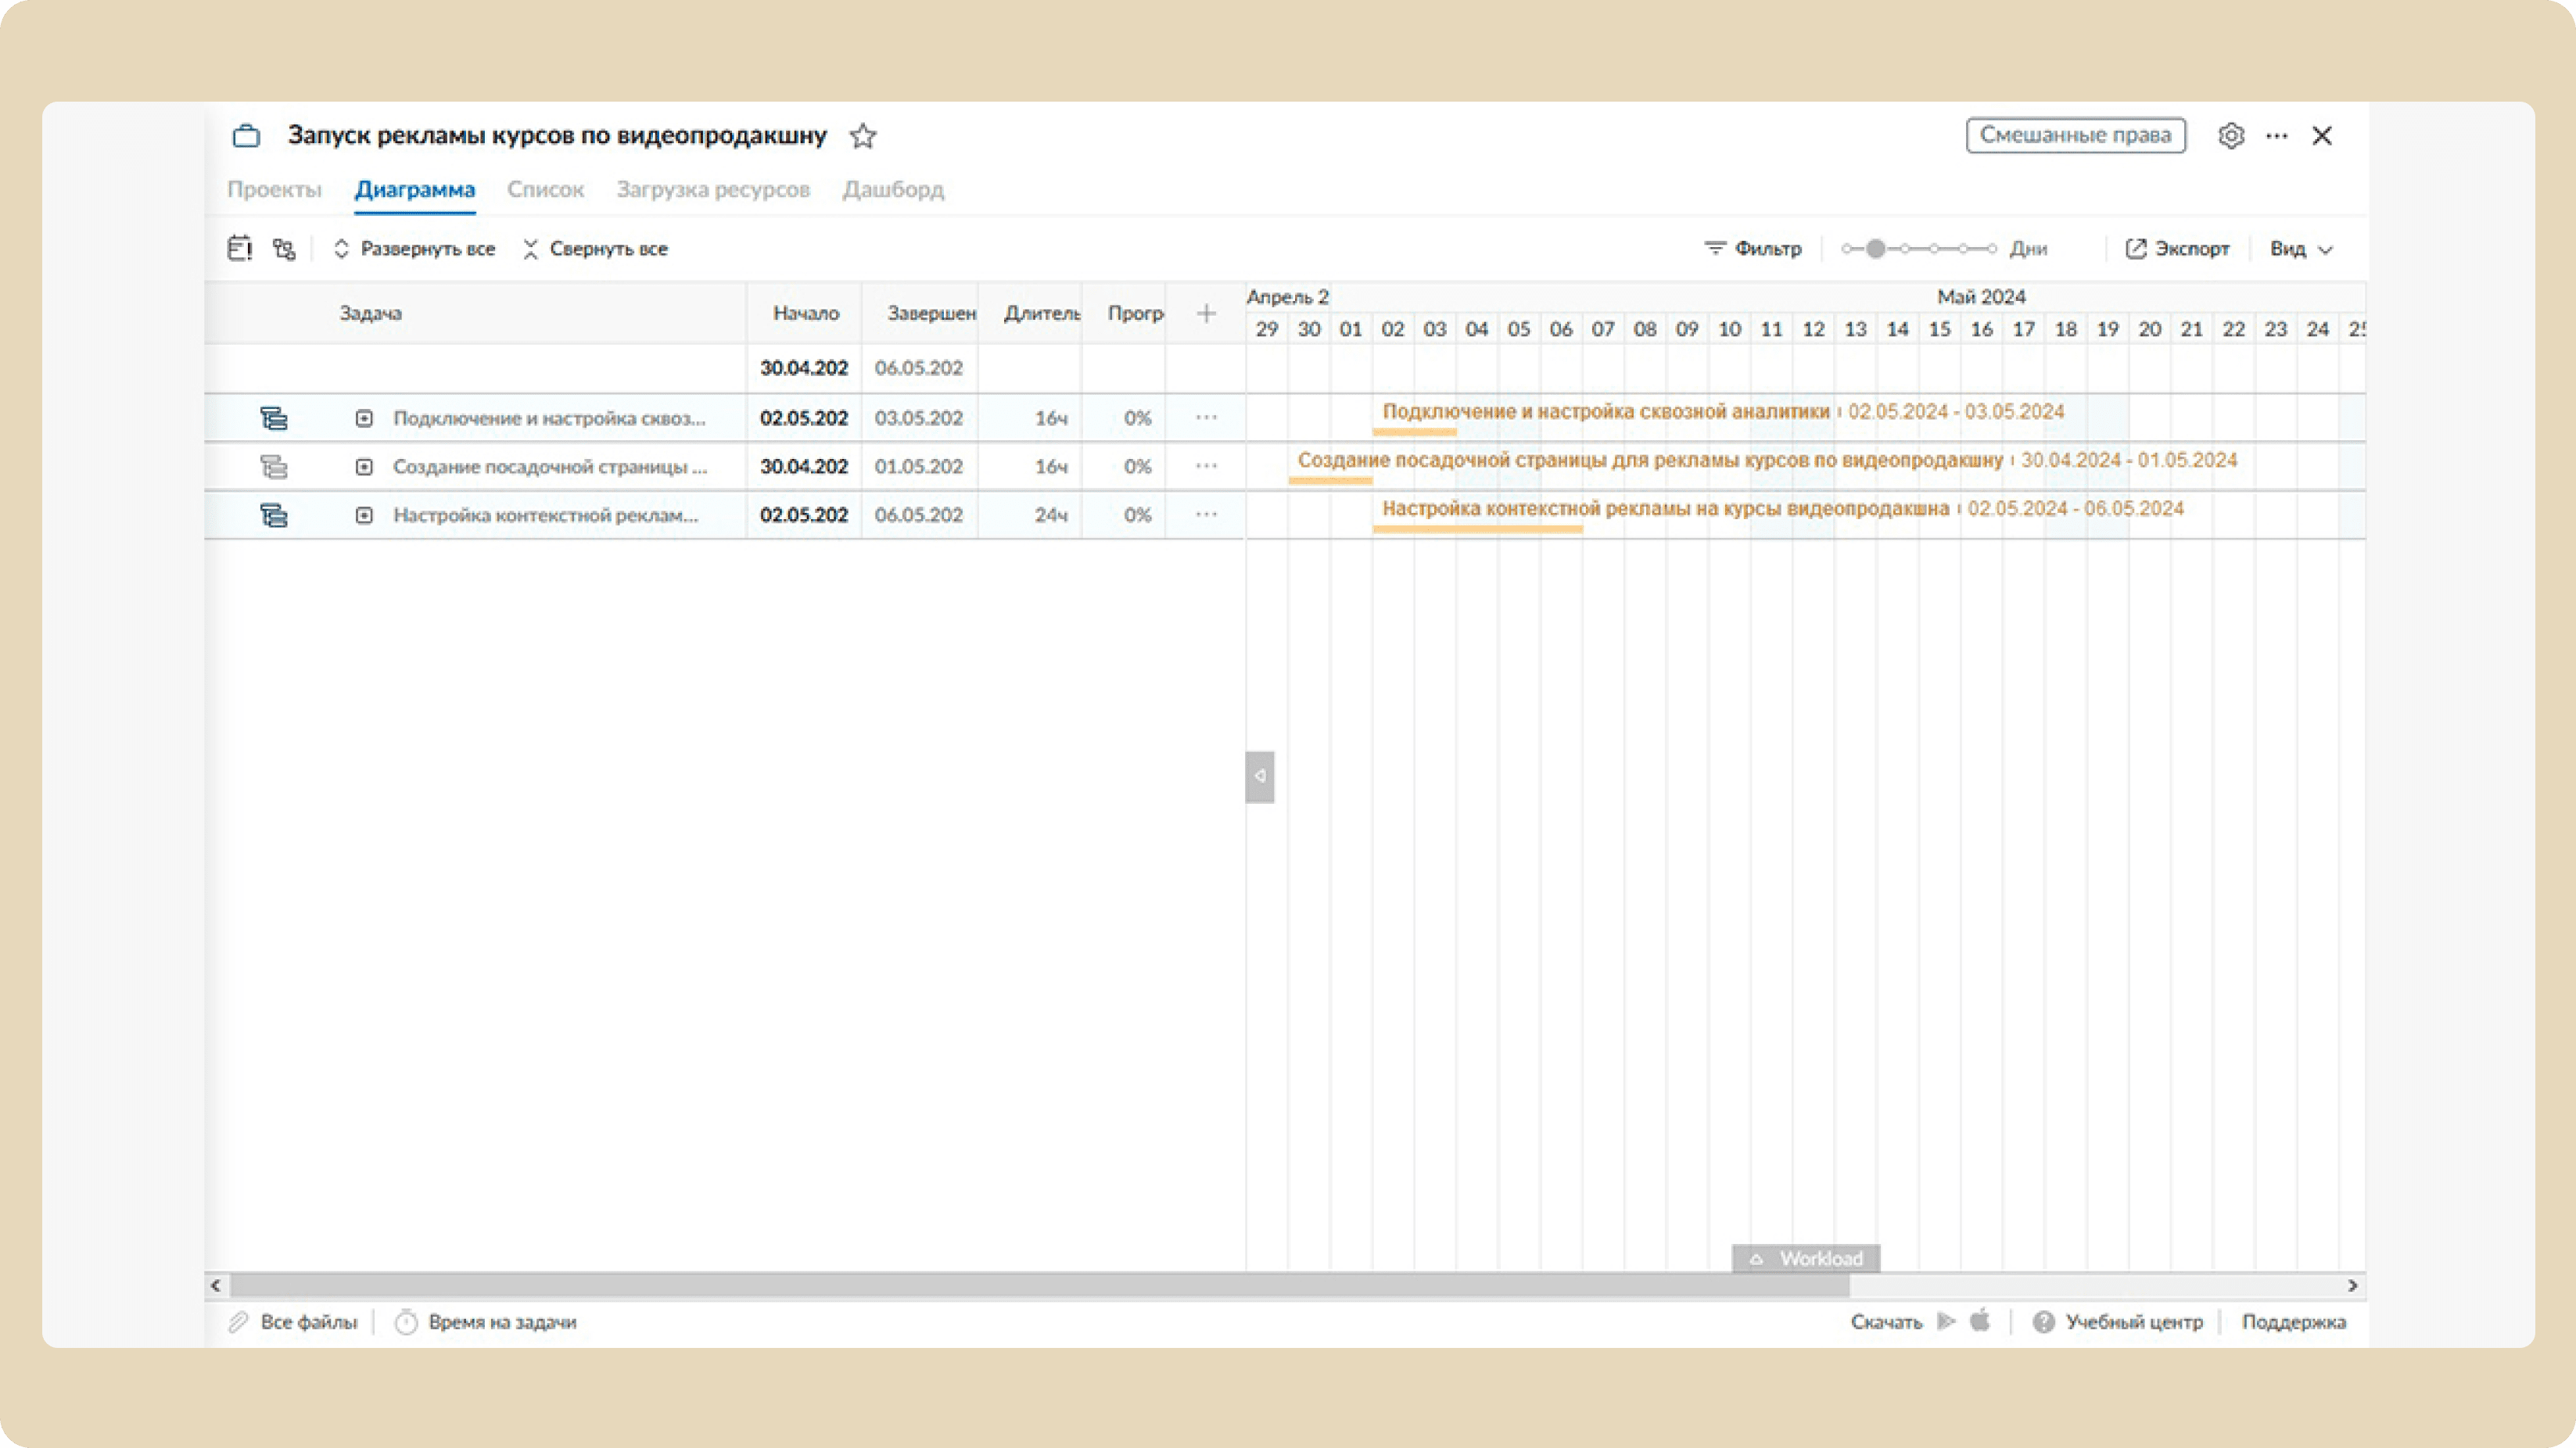2576x1448 pixels.
Task: Open the Вид dropdown
Action: coord(2301,249)
